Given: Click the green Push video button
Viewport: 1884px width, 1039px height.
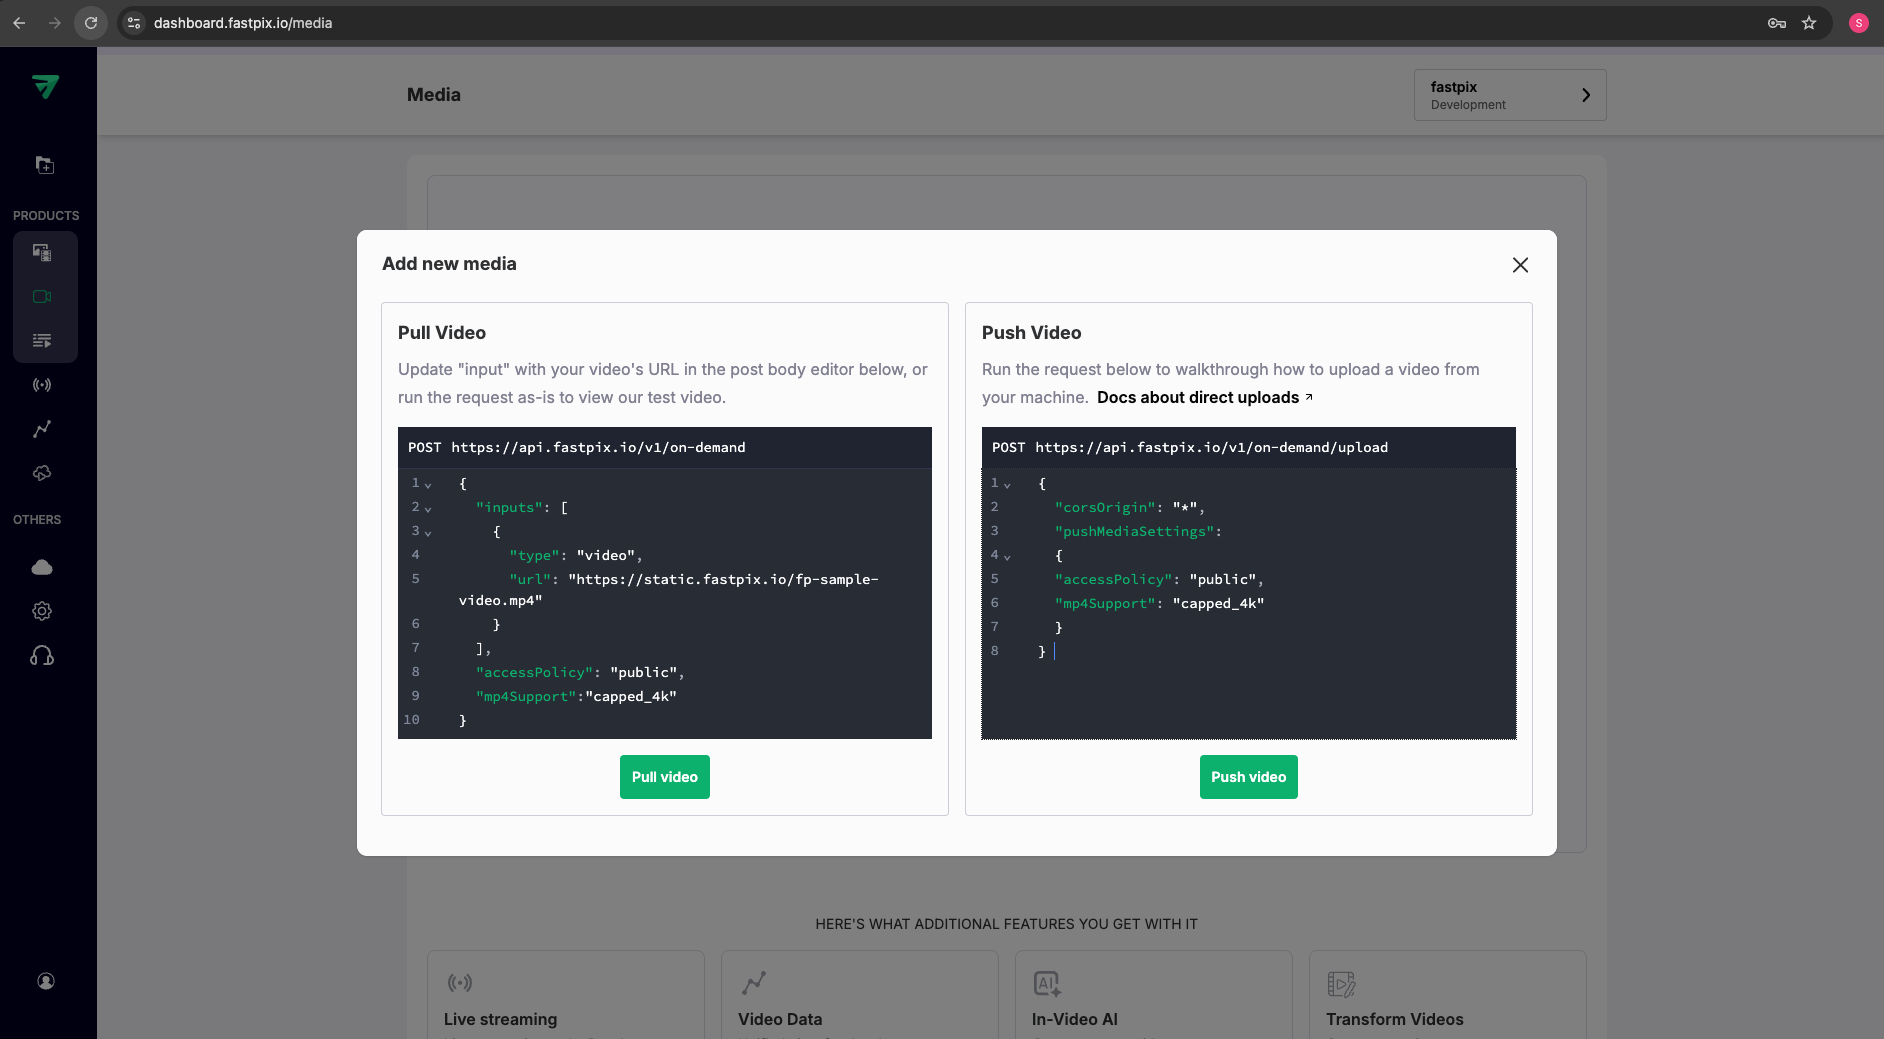Looking at the screenshot, I should pyautogui.click(x=1248, y=777).
